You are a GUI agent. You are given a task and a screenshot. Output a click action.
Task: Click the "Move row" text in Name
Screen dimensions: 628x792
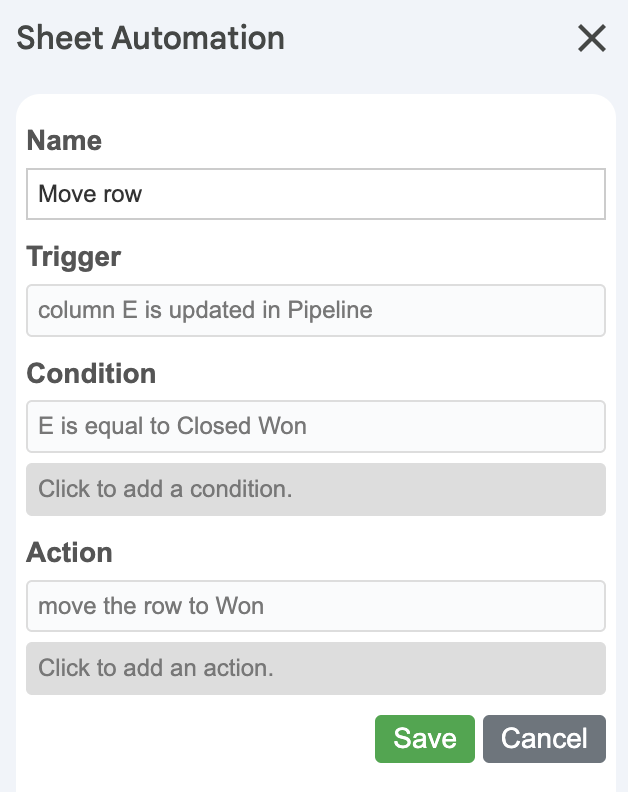tap(90, 193)
